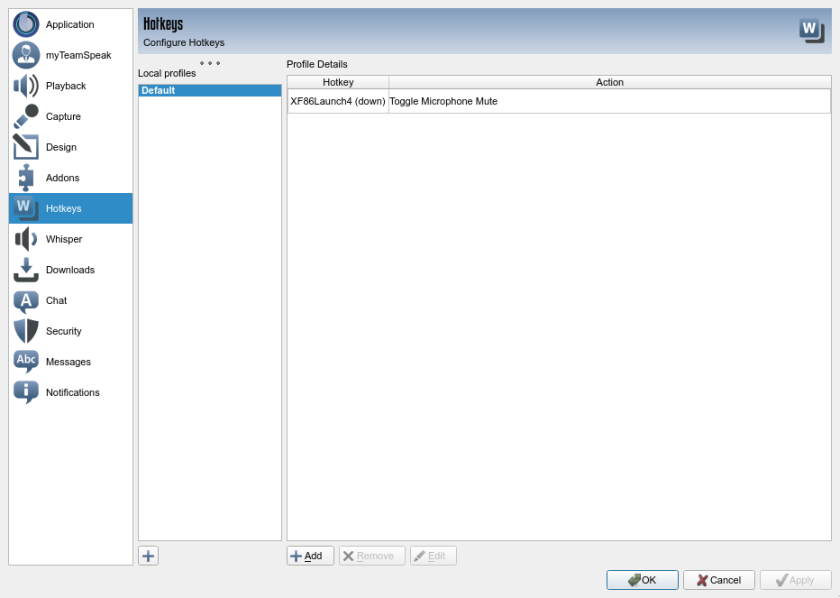Open the Design settings icon

(26, 147)
